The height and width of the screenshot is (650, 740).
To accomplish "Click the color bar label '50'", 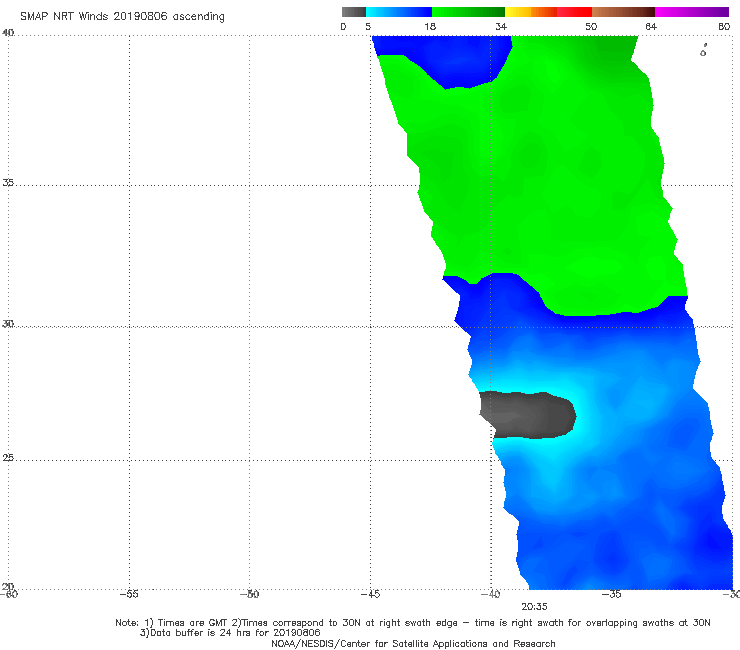I will click(591, 26).
